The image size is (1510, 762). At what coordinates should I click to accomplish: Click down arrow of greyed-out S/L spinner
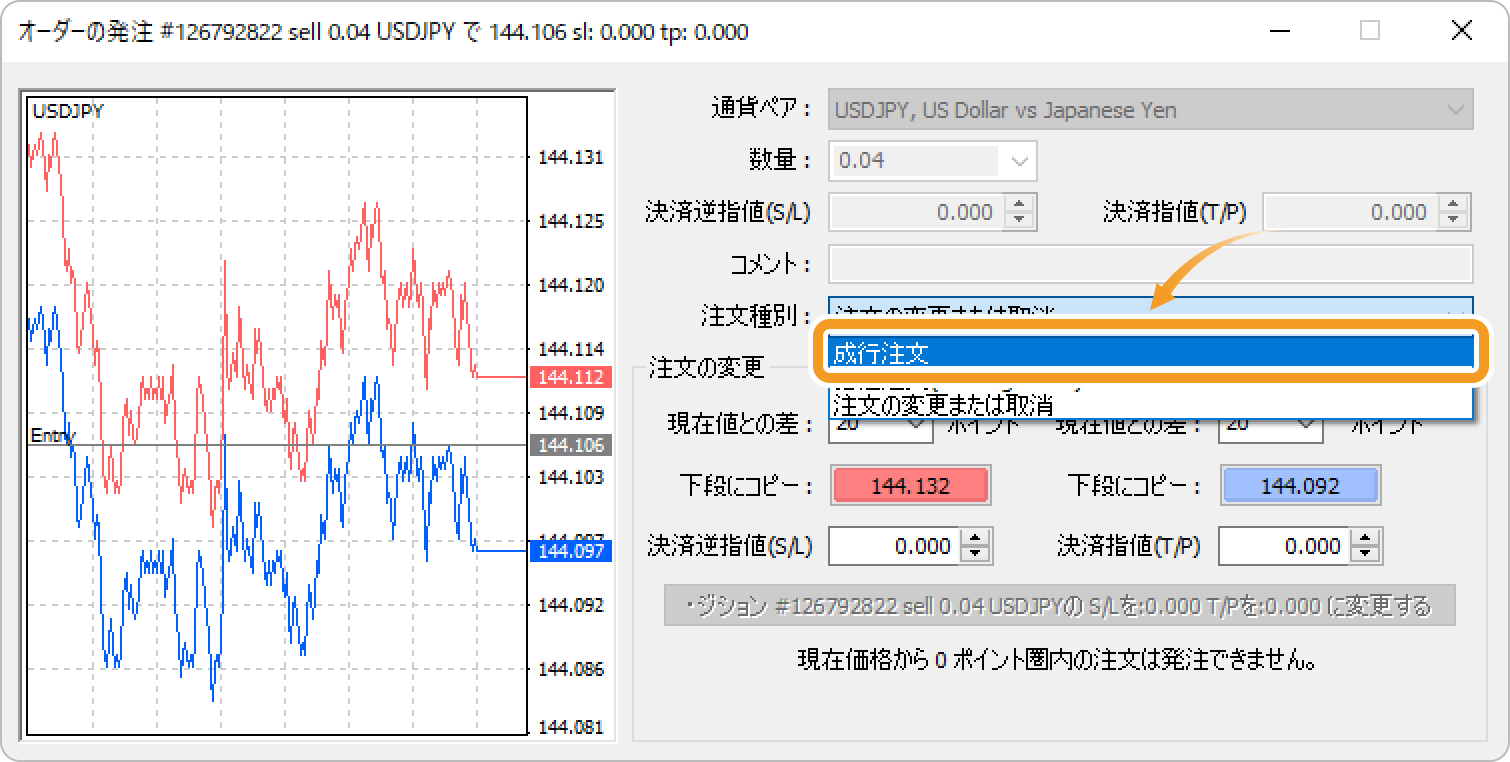(x=1019, y=220)
